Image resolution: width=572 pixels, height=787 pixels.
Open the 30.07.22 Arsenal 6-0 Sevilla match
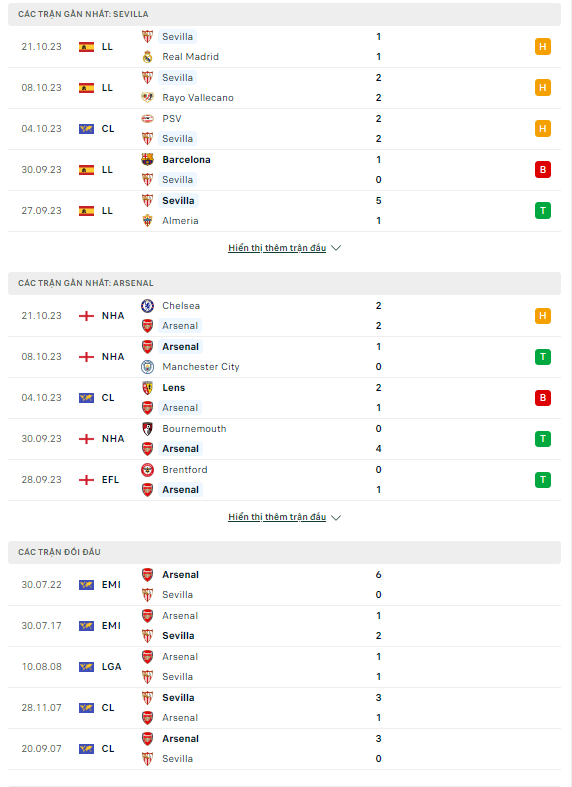point(284,585)
